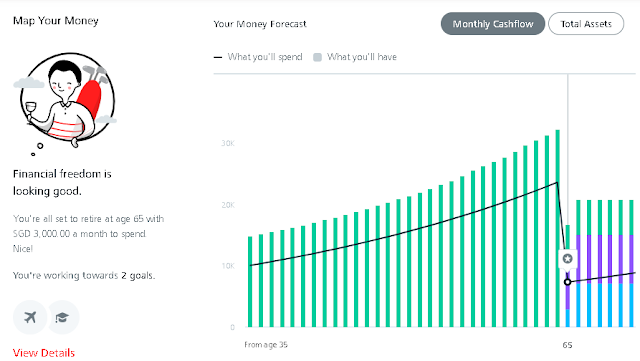640x361 pixels.
Task: Click the 30K axis label
Action: coord(228,143)
